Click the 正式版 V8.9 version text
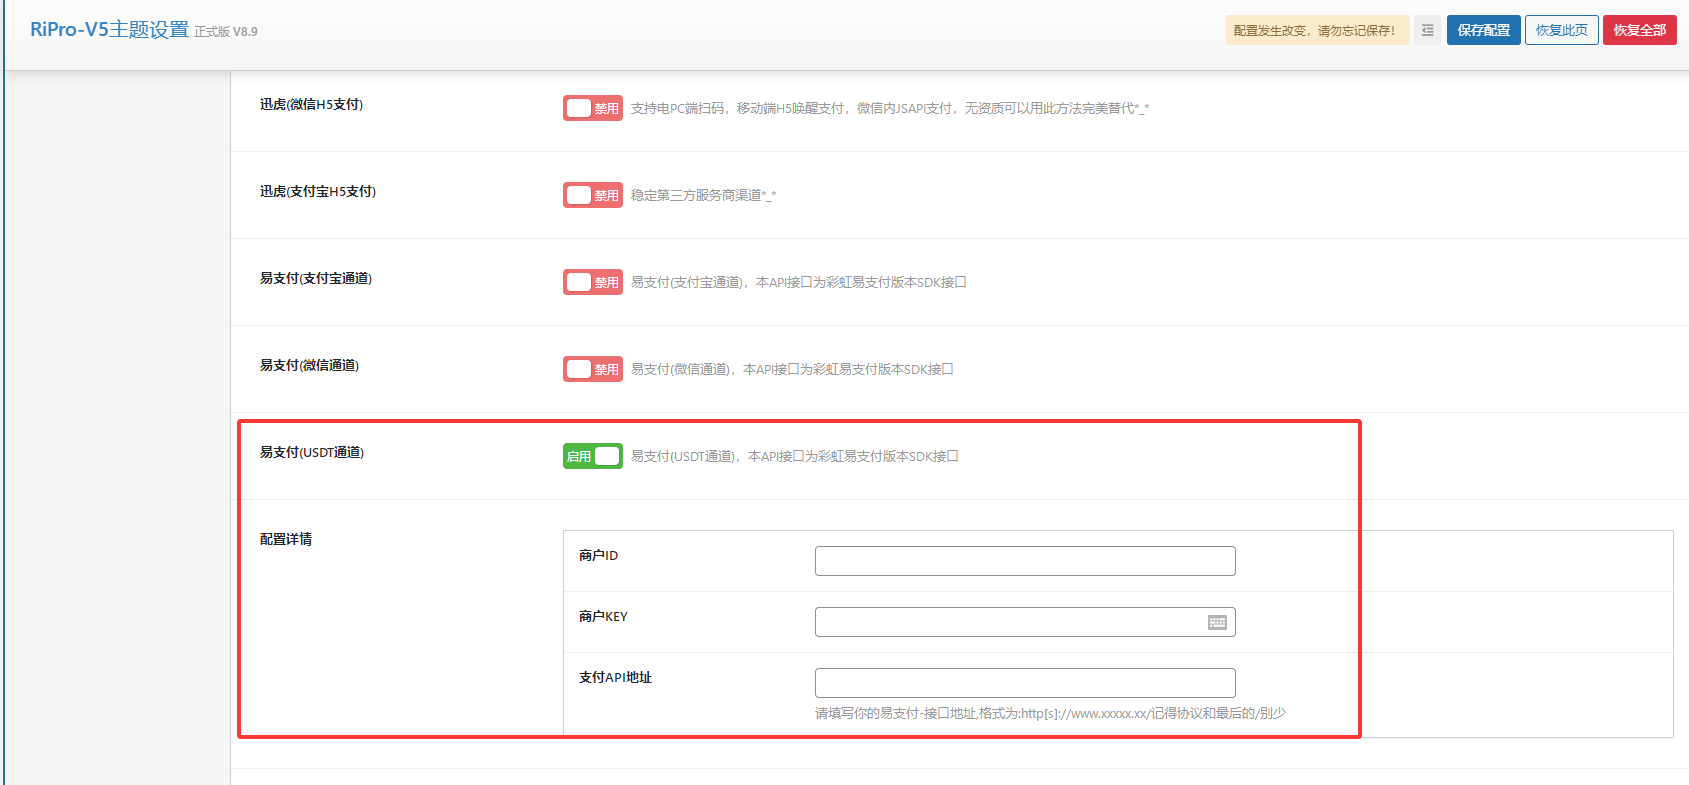The height and width of the screenshot is (785, 1689). click(x=226, y=32)
